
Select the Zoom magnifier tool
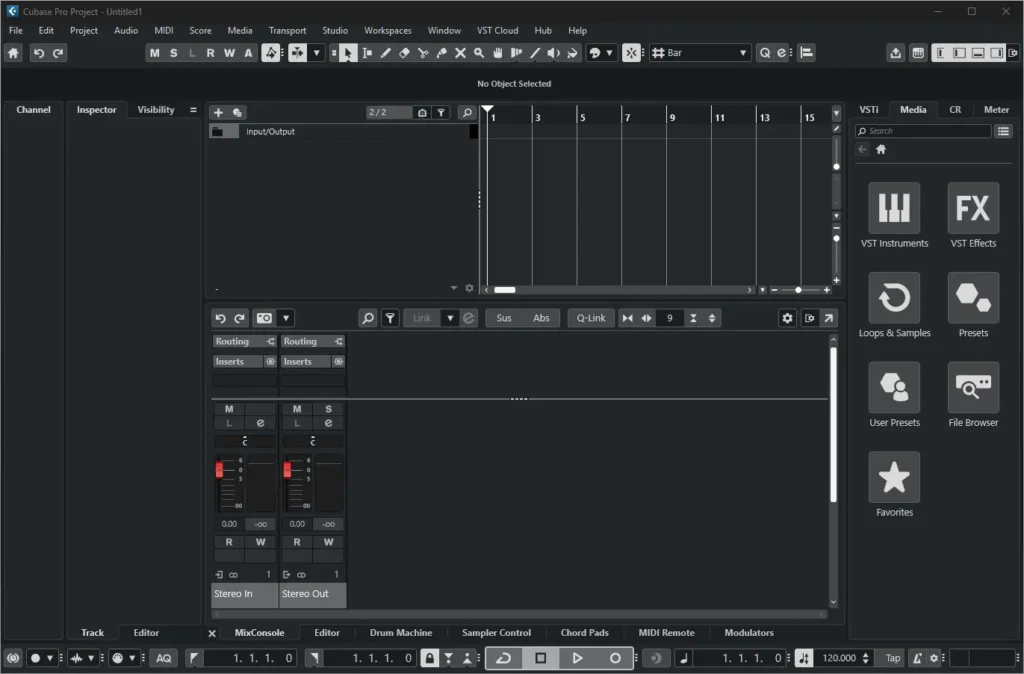click(478, 52)
